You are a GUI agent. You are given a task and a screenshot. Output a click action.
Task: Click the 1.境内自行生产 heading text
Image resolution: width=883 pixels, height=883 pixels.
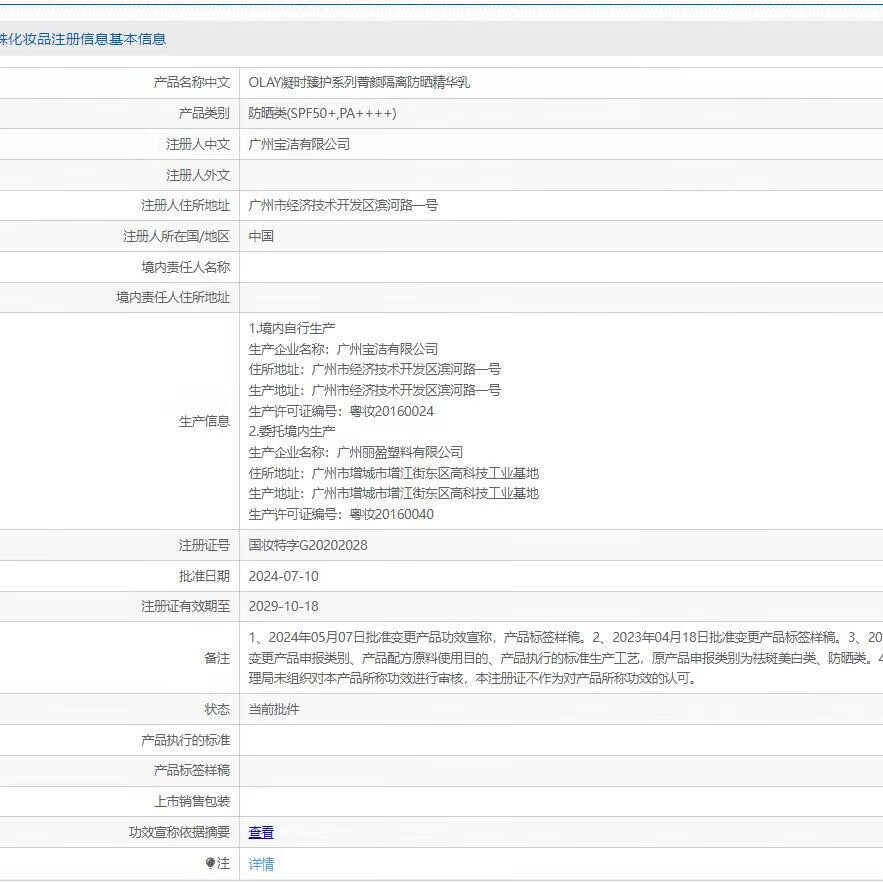pos(292,328)
